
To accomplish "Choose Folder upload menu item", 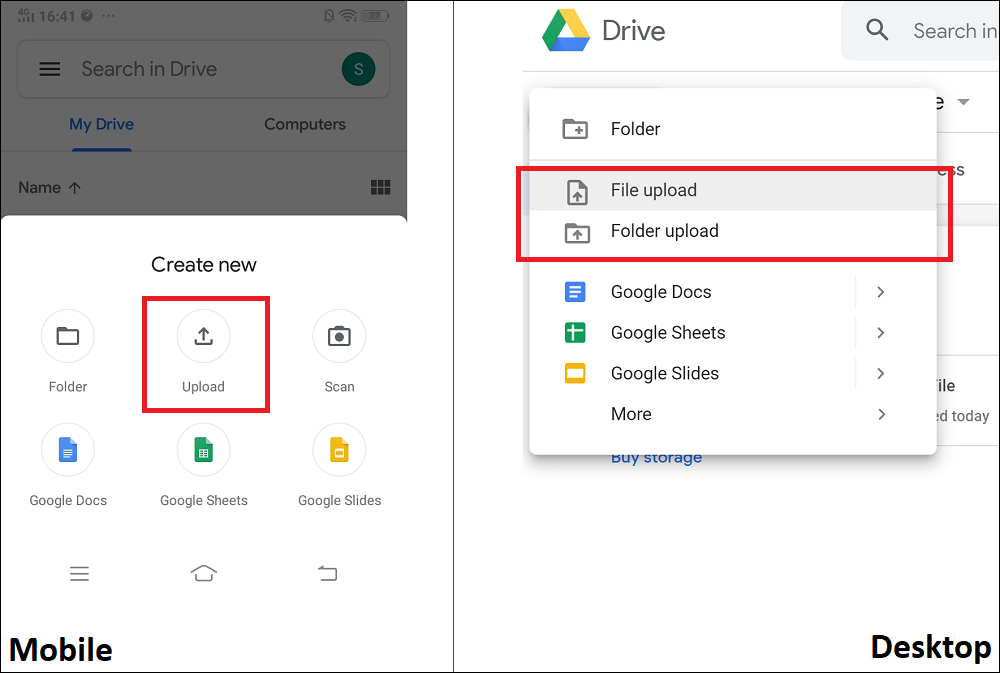I will [x=733, y=231].
